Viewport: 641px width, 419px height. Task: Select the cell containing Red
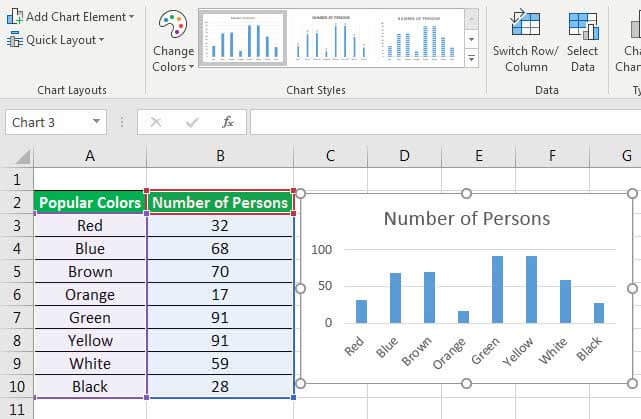click(90, 225)
